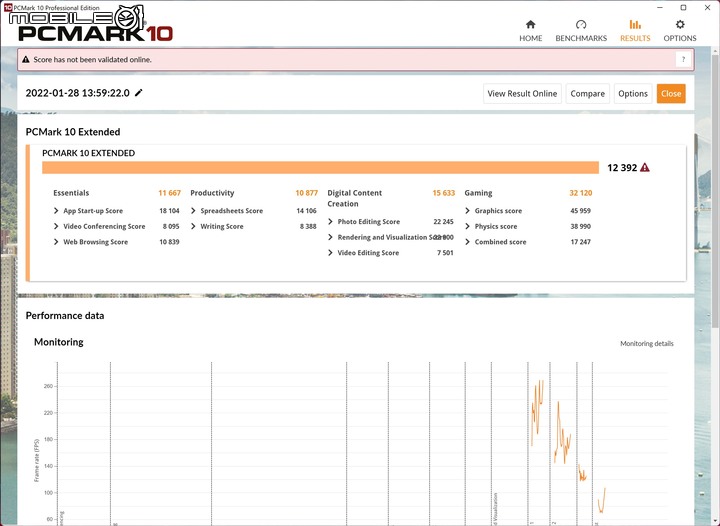This screenshot has height=526, width=720.
Task: Open the OPTIONS gear icon
Action: (x=680, y=24)
